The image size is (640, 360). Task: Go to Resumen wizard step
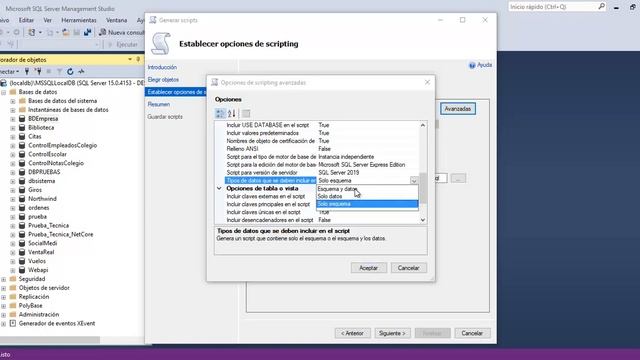click(x=158, y=104)
